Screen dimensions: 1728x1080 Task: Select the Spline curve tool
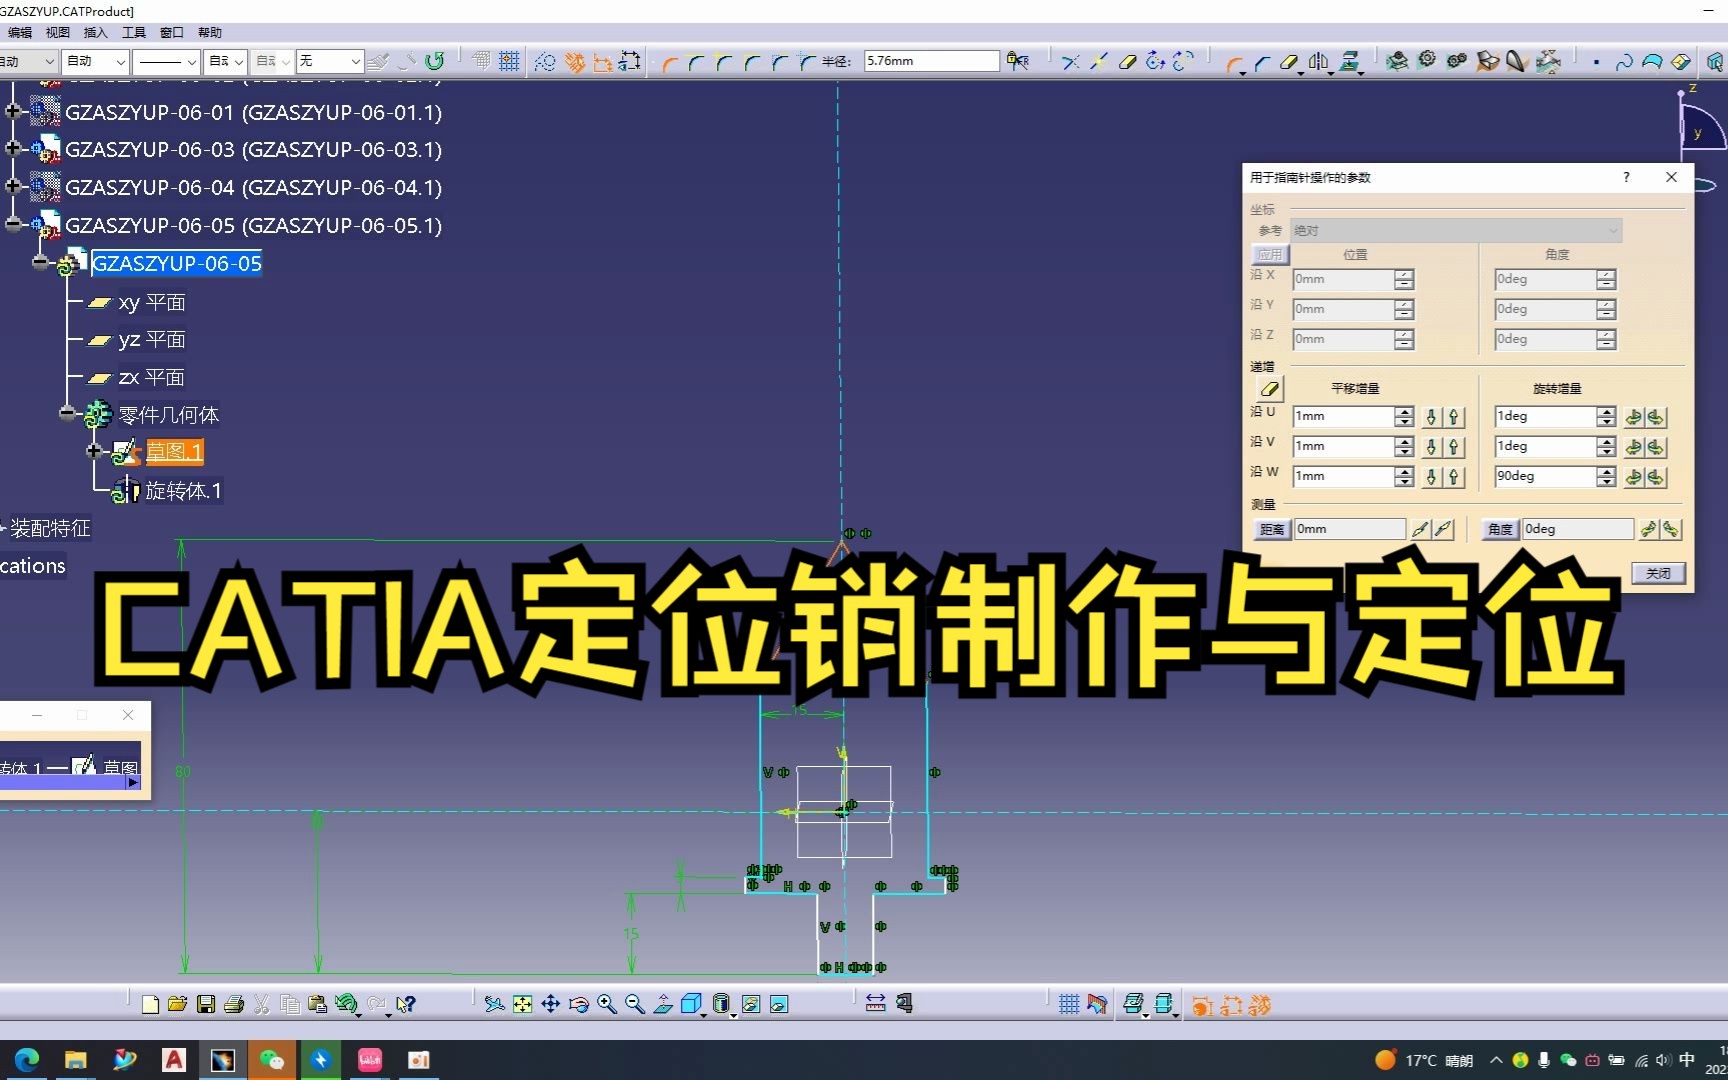tap(1624, 62)
